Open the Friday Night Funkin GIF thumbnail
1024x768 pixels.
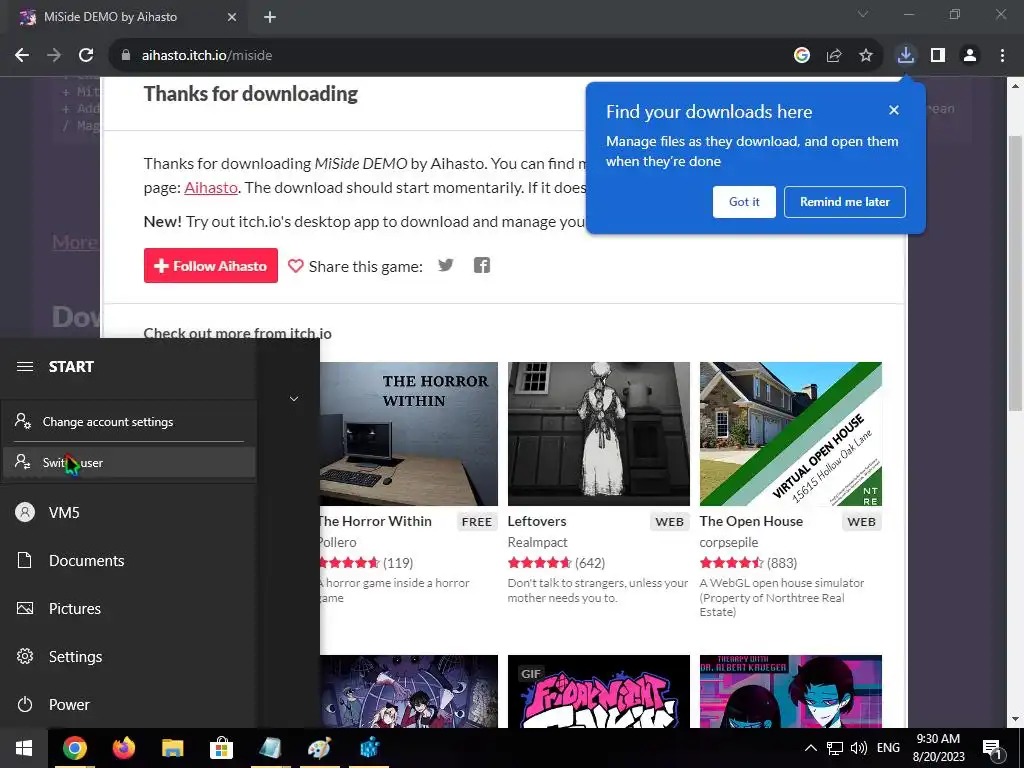[598, 692]
